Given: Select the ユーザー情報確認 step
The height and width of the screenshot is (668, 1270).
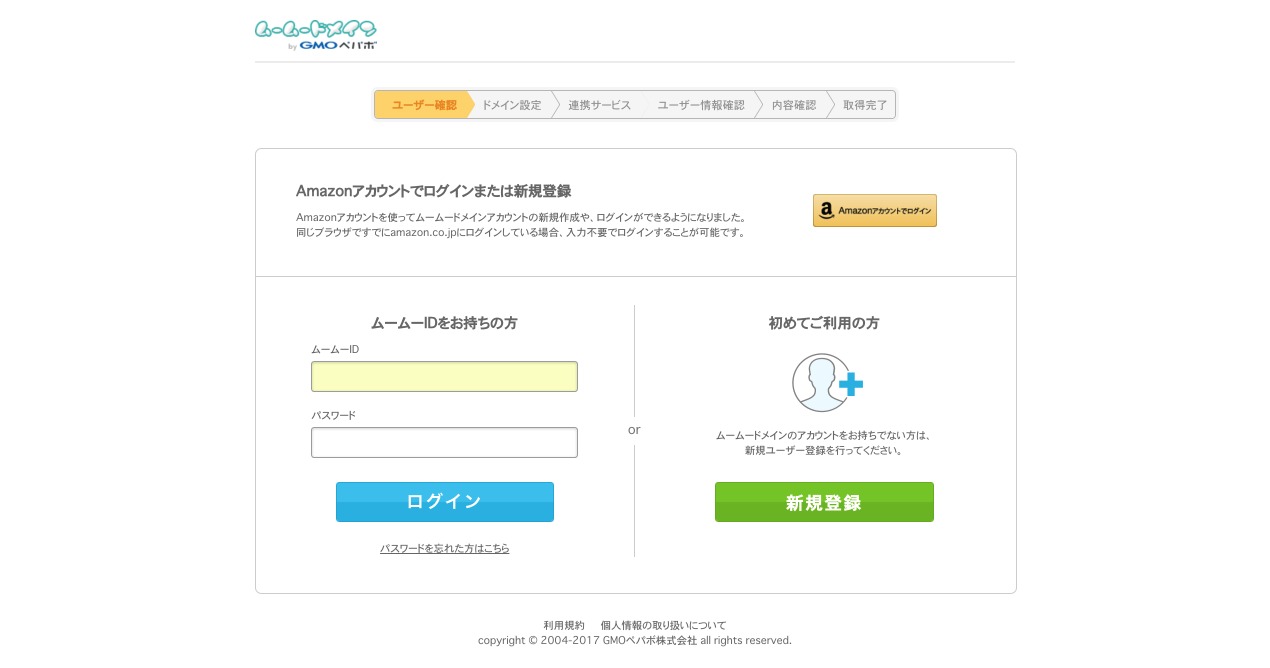Looking at the screenshot, I should pos(701,105).
